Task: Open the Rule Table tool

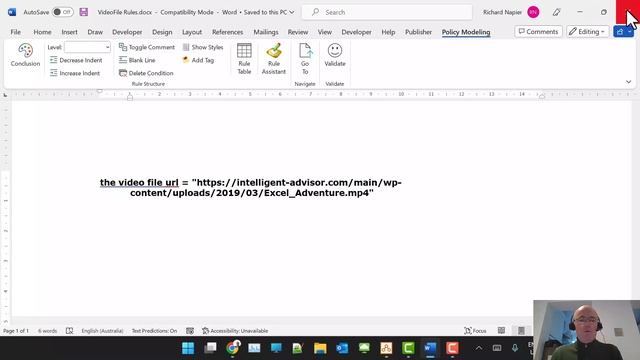Action: point(244,59)
